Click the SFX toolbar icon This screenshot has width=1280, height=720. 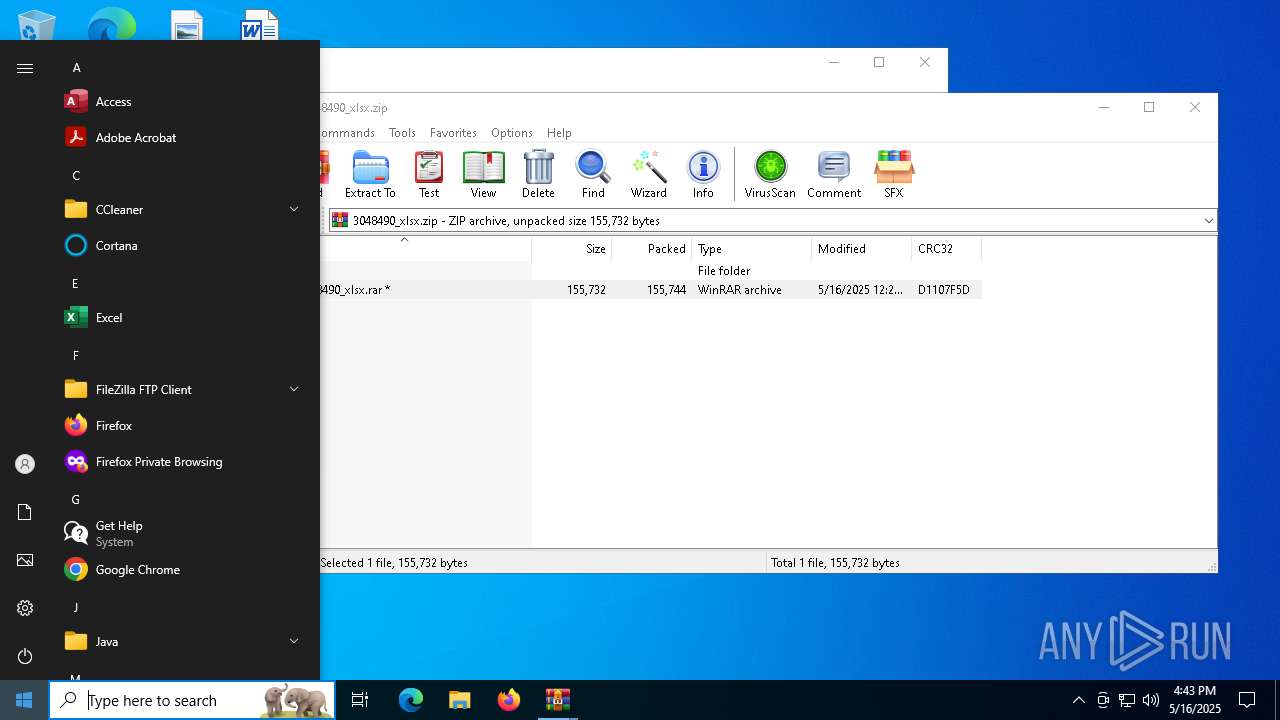pos(894,174)
